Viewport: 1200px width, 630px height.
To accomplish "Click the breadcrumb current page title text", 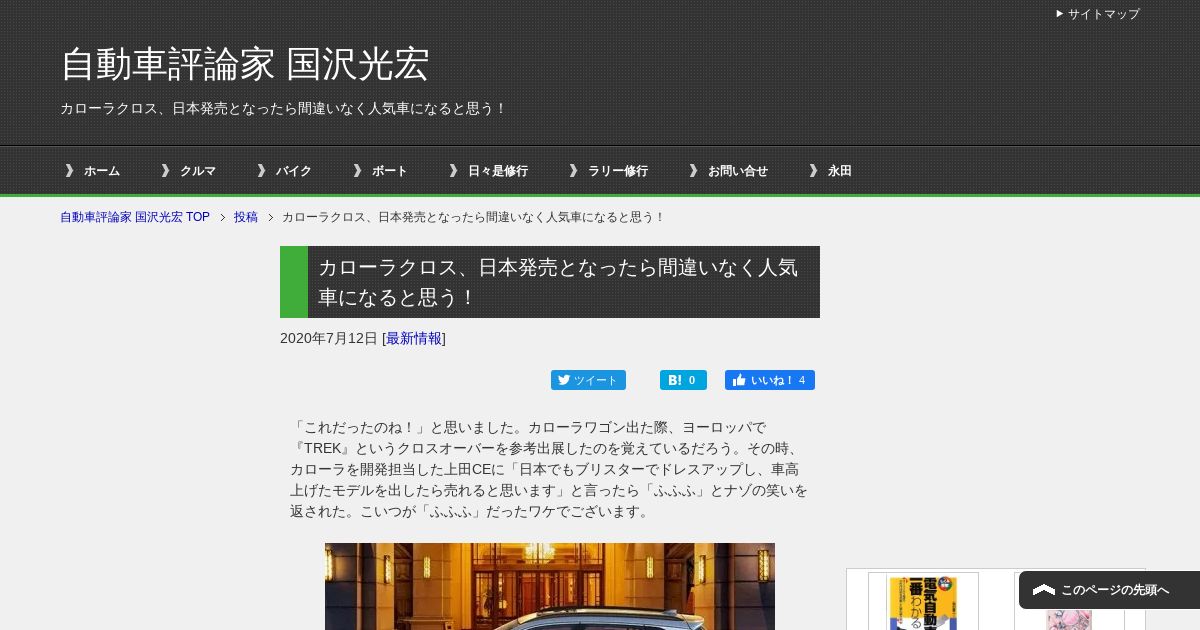I will click(x=474, y=217).
